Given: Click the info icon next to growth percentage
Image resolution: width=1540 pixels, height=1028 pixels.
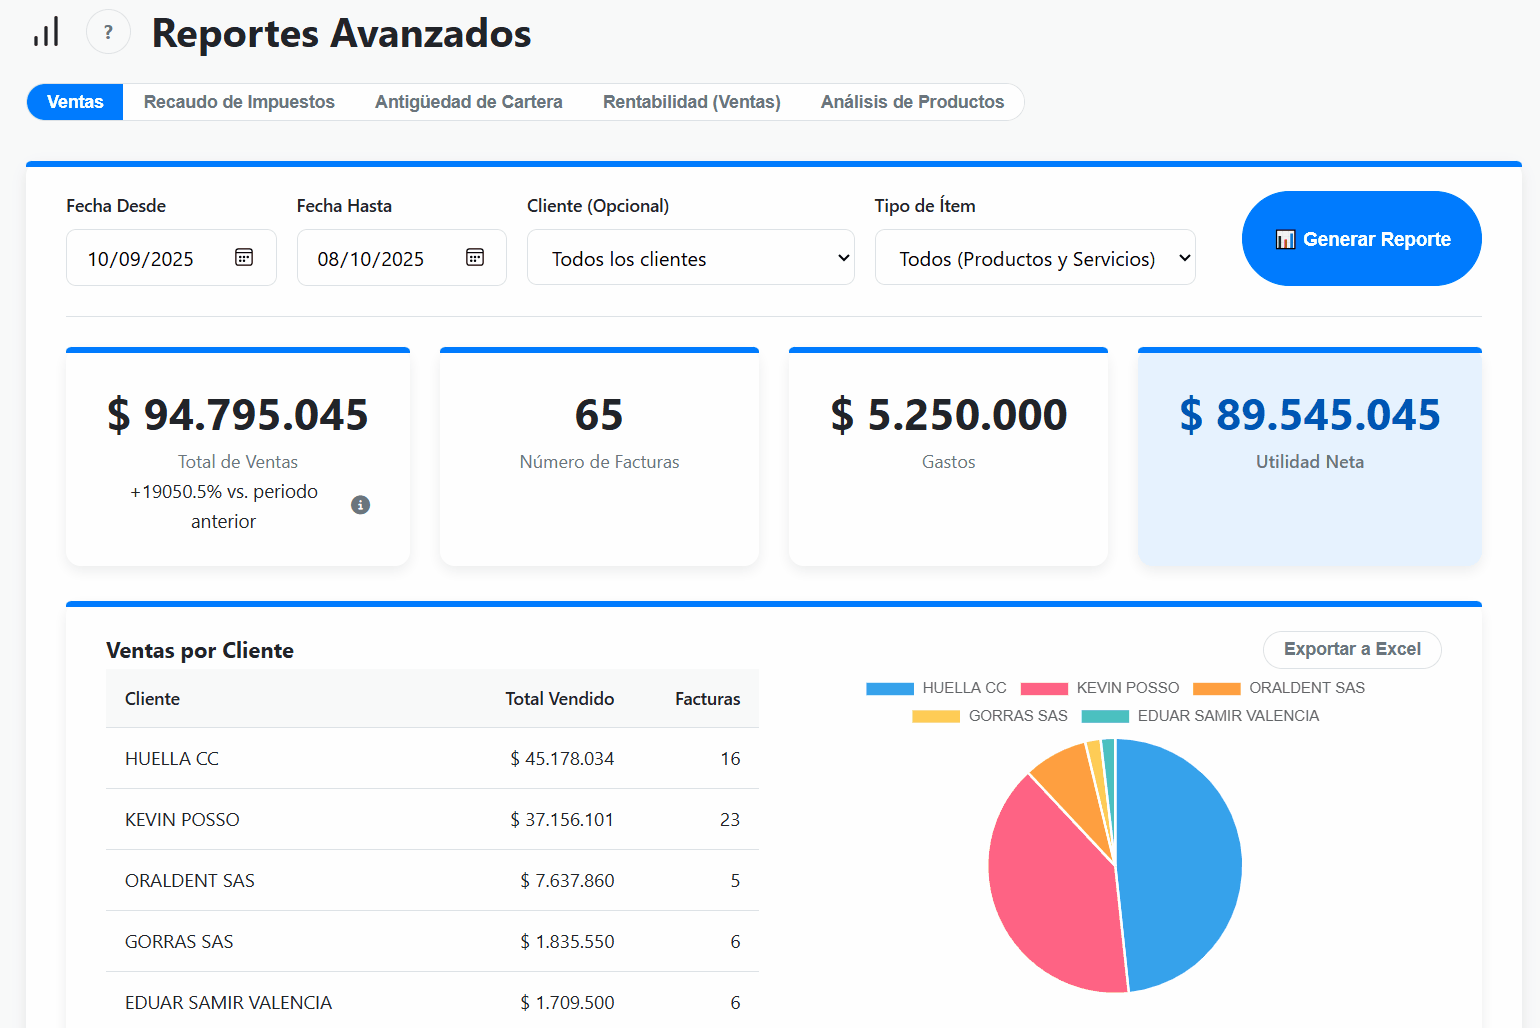Looking at the screenshot, I should [x=360, y=505].
